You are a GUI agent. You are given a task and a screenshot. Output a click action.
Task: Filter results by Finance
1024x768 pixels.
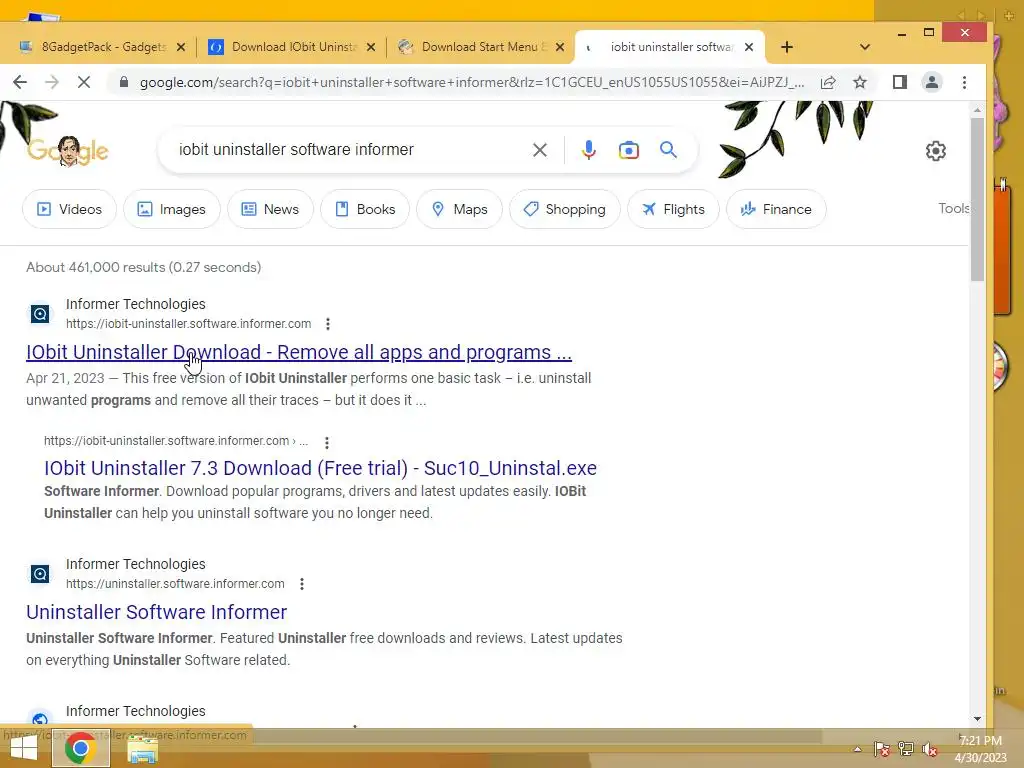coord(776,209)
